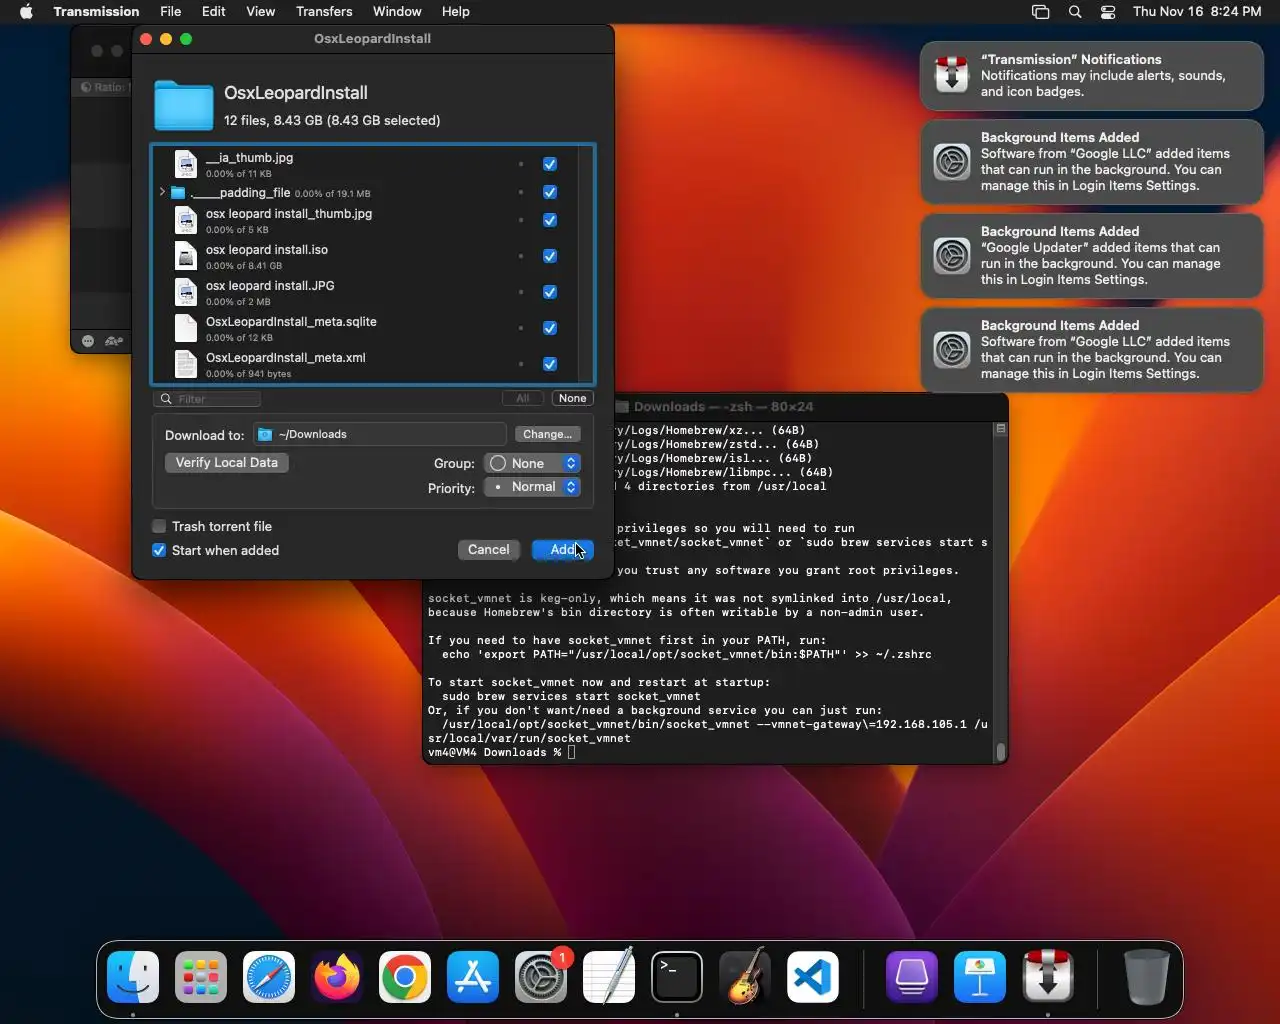The width and height of the screenshot is (1280, 1024).
Task: Open App Store from the Dock
Action: 473,977
